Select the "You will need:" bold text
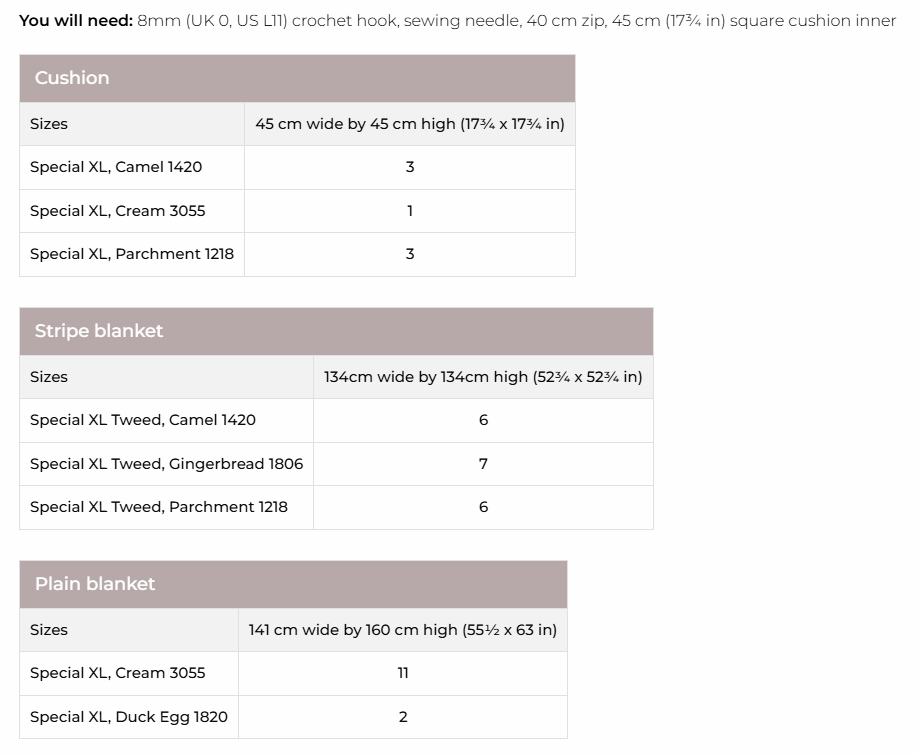 click(75, 20)
